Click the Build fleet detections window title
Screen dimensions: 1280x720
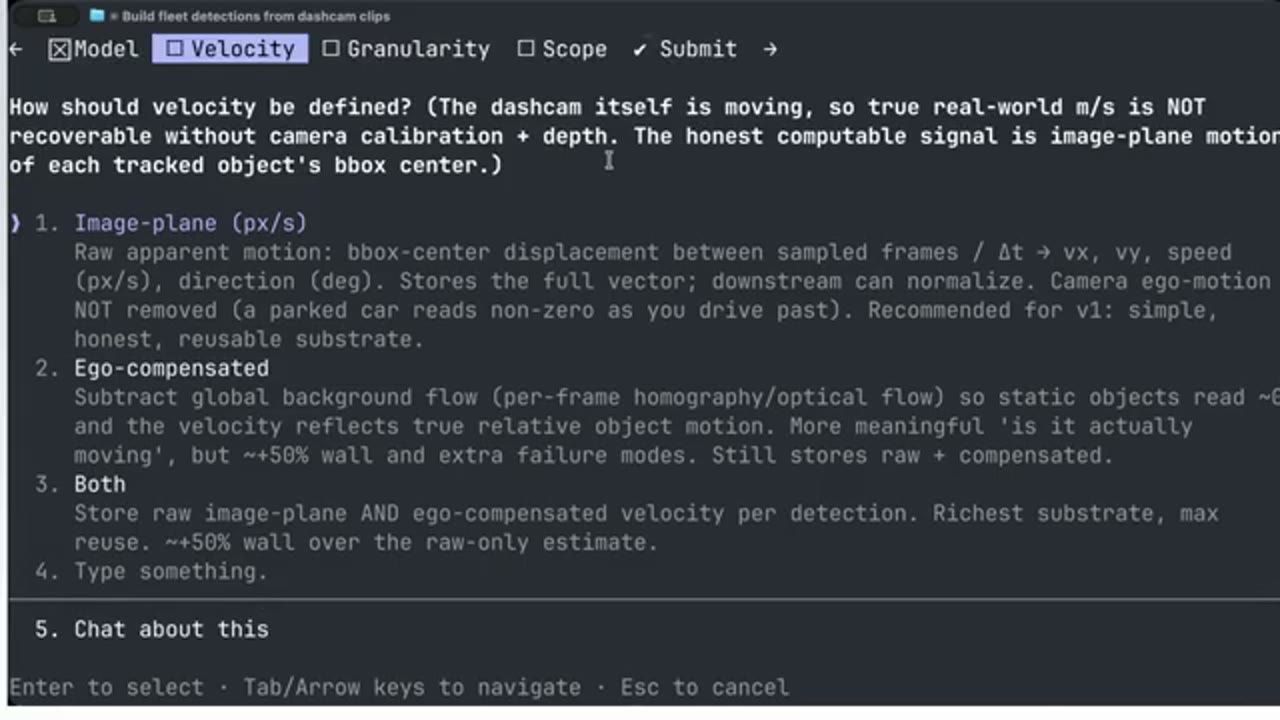click(x=256, y=16)
